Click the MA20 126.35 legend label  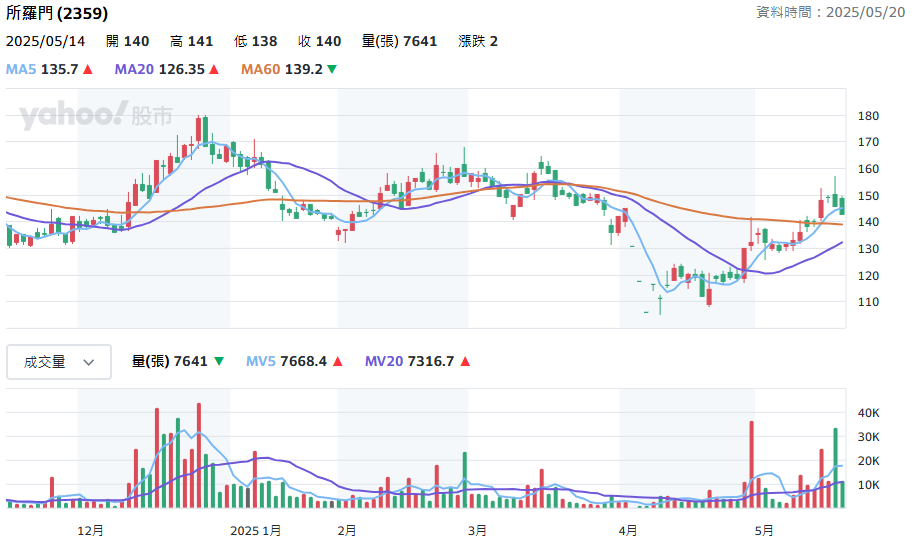click(x=160, y=69)
